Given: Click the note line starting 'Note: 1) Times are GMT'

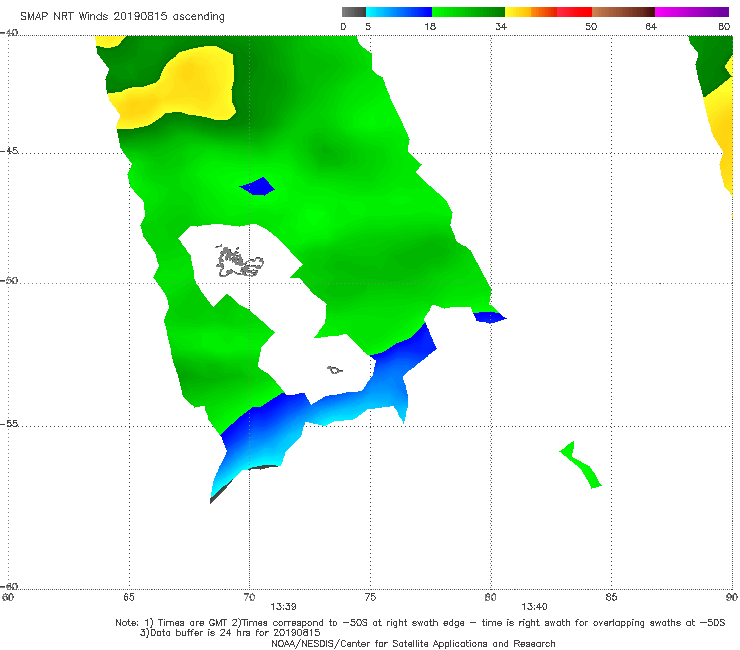Looking at the screenshot, I should [420, 623].
